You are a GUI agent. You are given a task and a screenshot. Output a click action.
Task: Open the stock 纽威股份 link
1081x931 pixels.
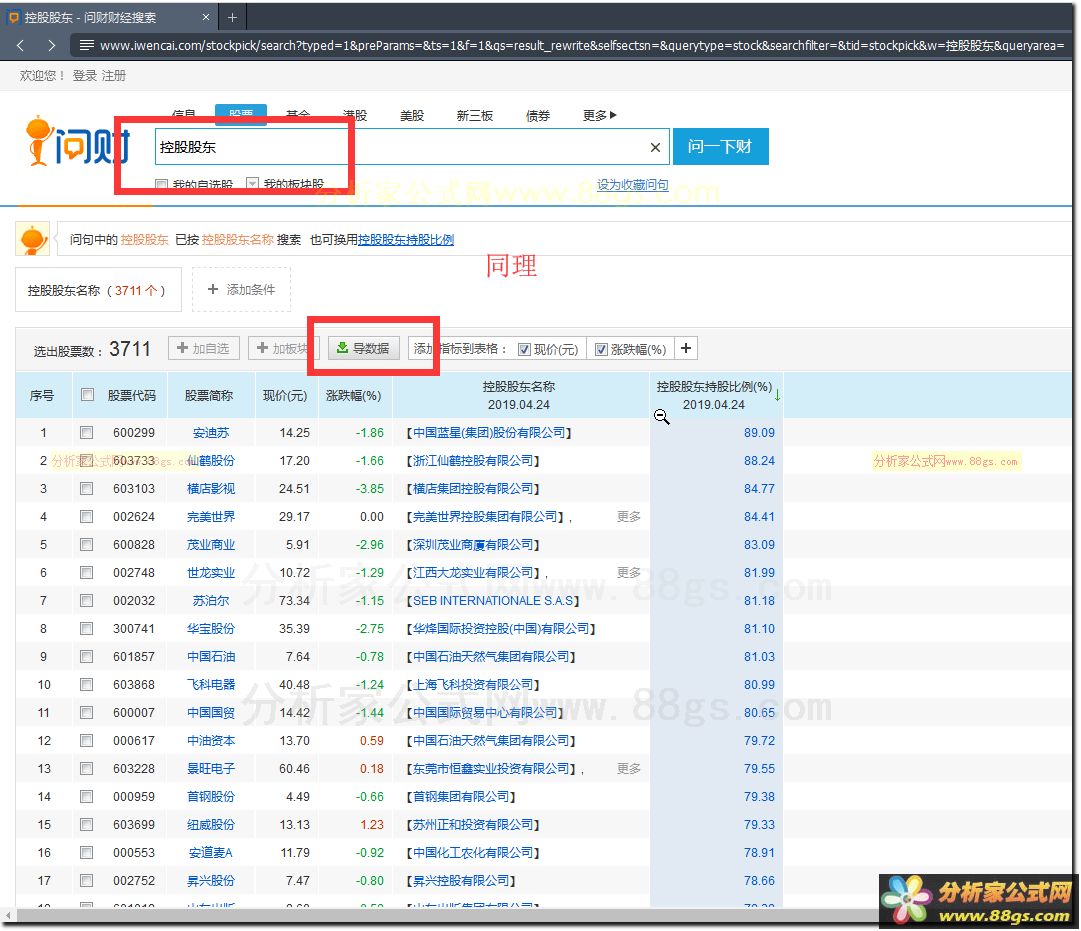pyautogui.click(x=210, y=825)
